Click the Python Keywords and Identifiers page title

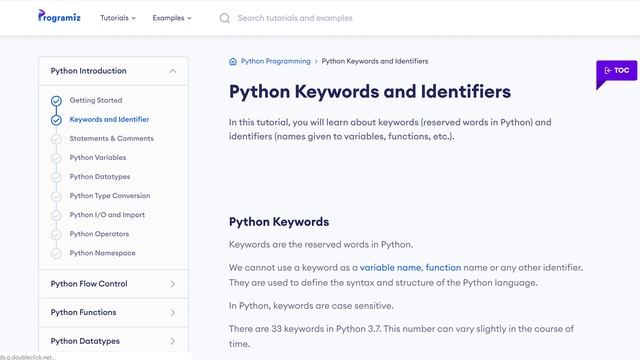click(370, 91)
